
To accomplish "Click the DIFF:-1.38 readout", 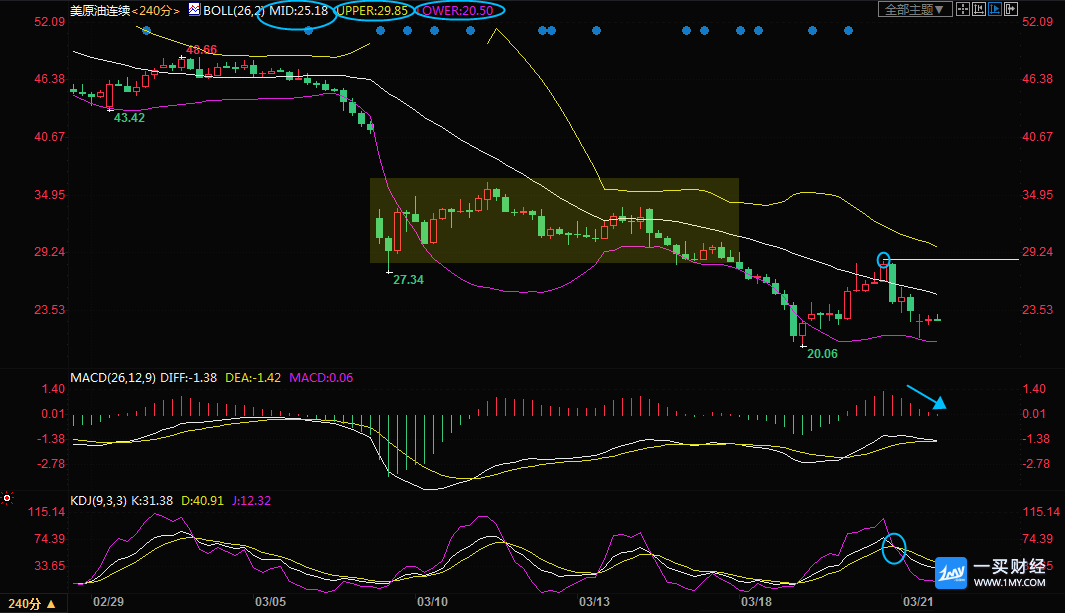I will tap(188, 377).
